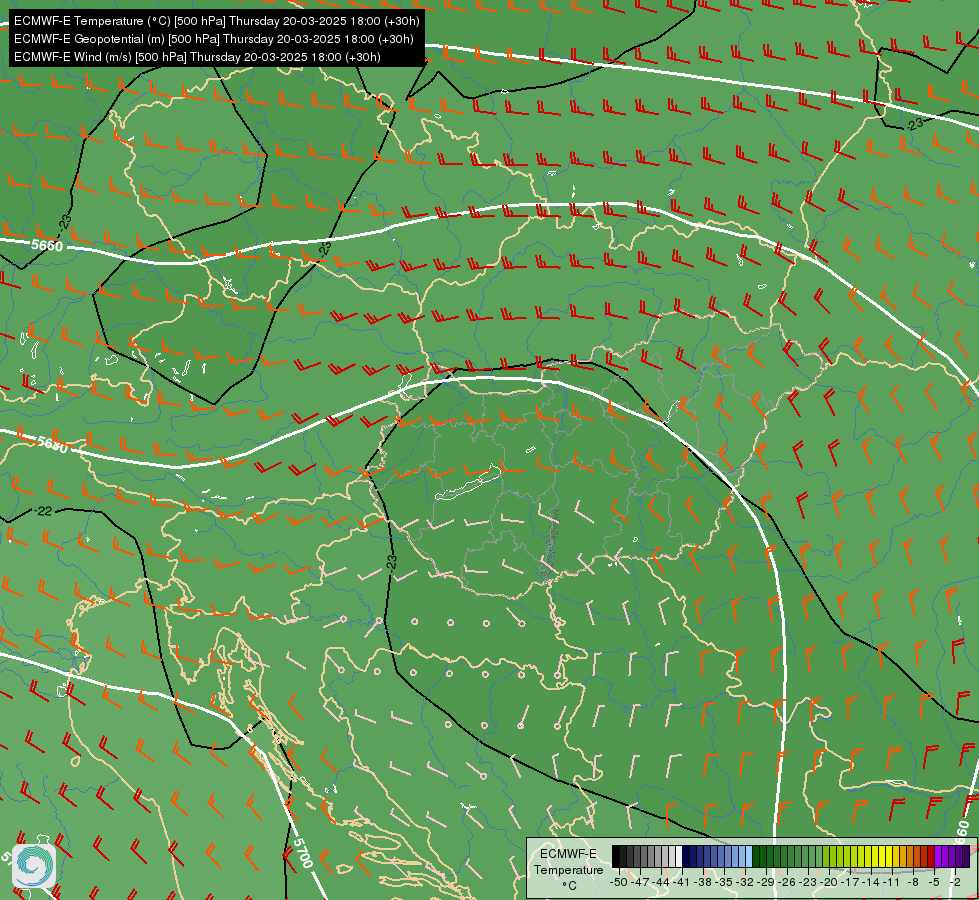The width and height of the screenshot is (979, 900).
Task: Click the -11 value on the color scale
Action: click(x=891, y=882)
